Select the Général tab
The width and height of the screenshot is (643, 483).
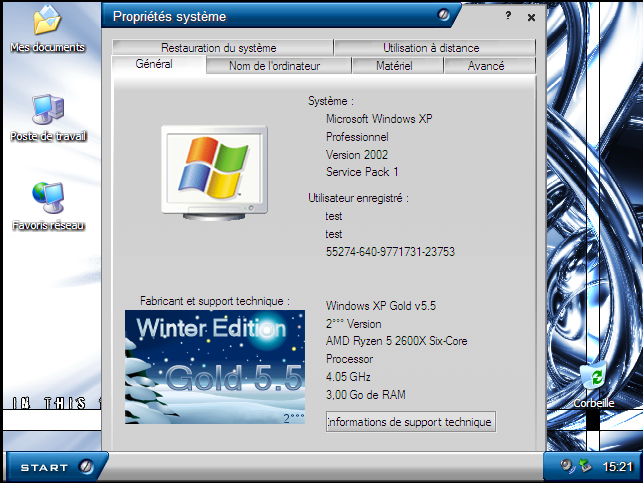click(x=159, y=64)
